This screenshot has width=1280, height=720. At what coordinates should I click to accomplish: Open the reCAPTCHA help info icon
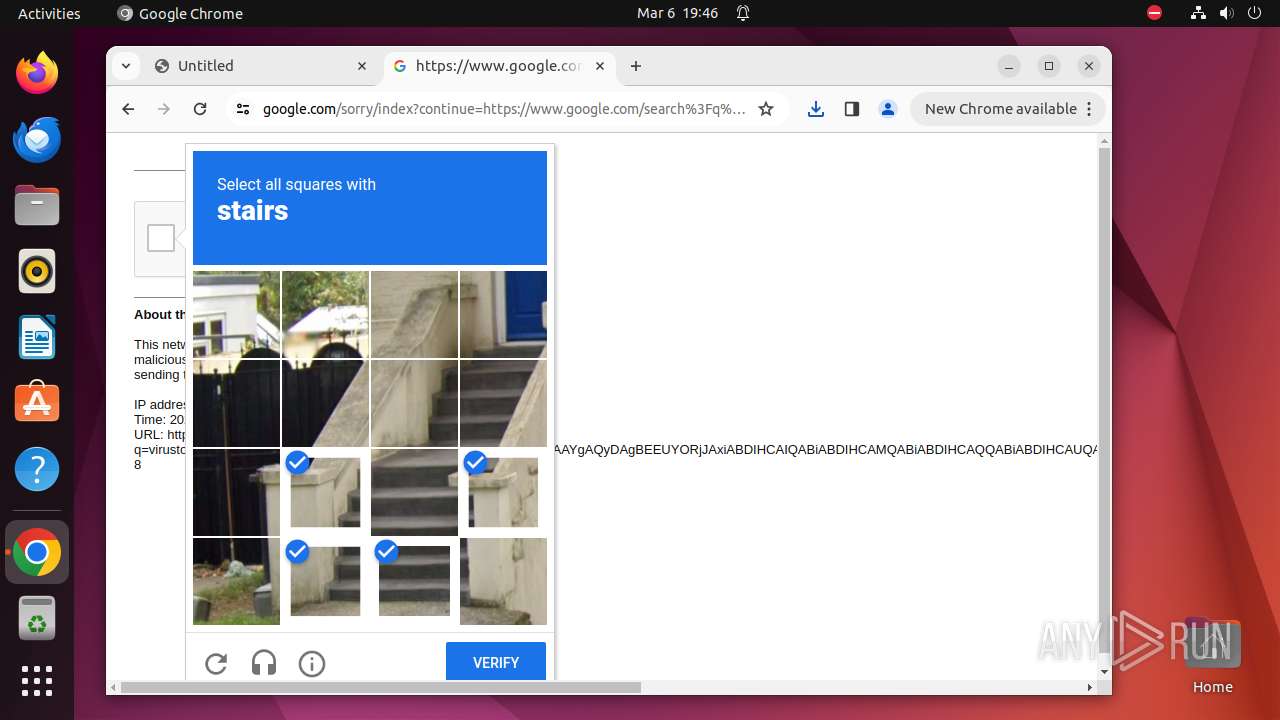312,663
